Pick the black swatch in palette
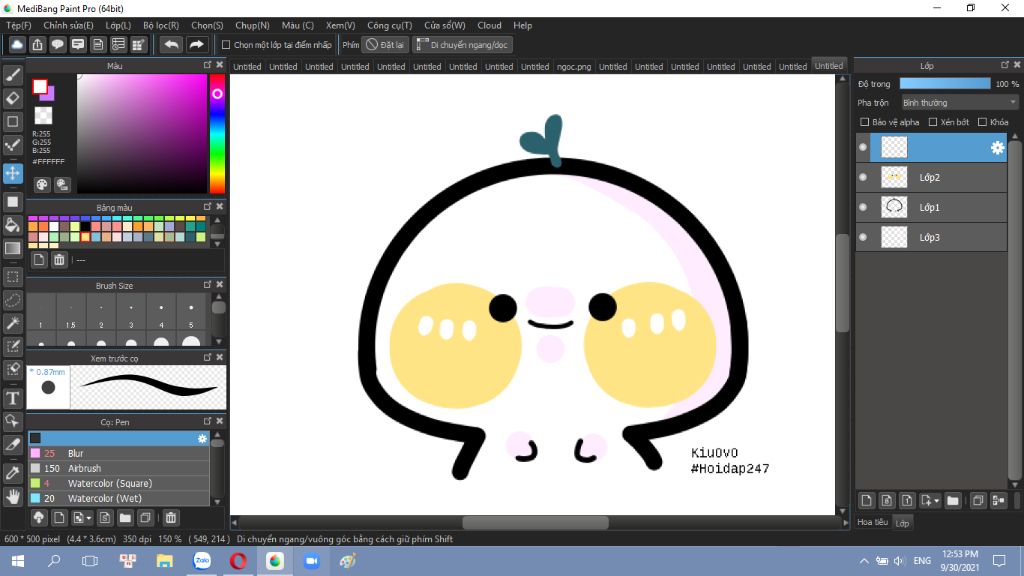Image resolution: width=1024 pixels, height=576 pixels. 86,227
